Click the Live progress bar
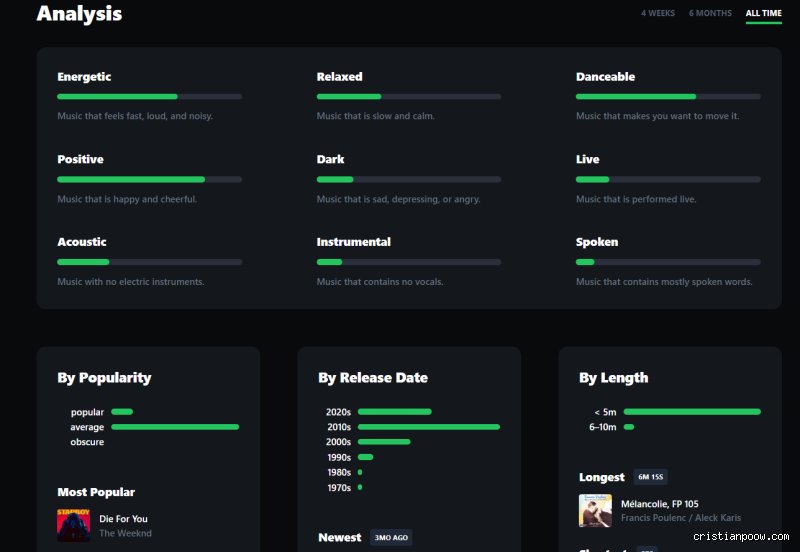 click(668, 180)
